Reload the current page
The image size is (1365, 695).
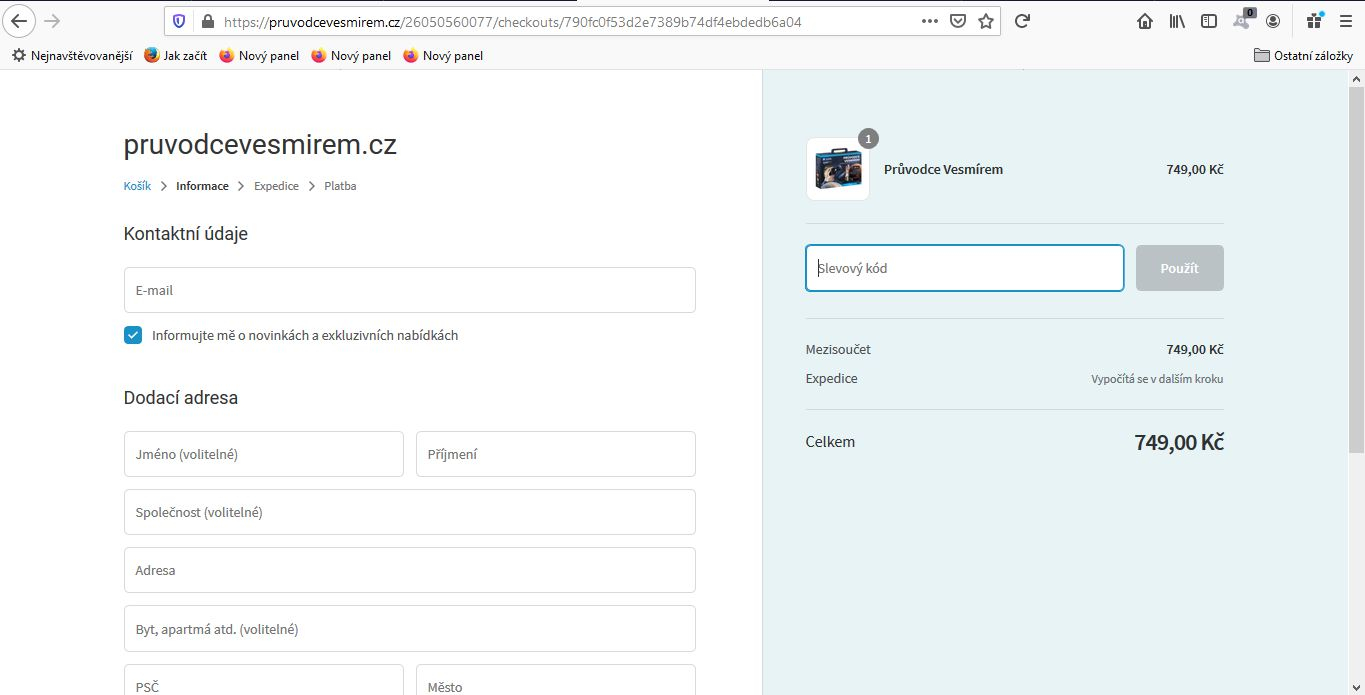pyautogui.click(x=1022, y=21)
